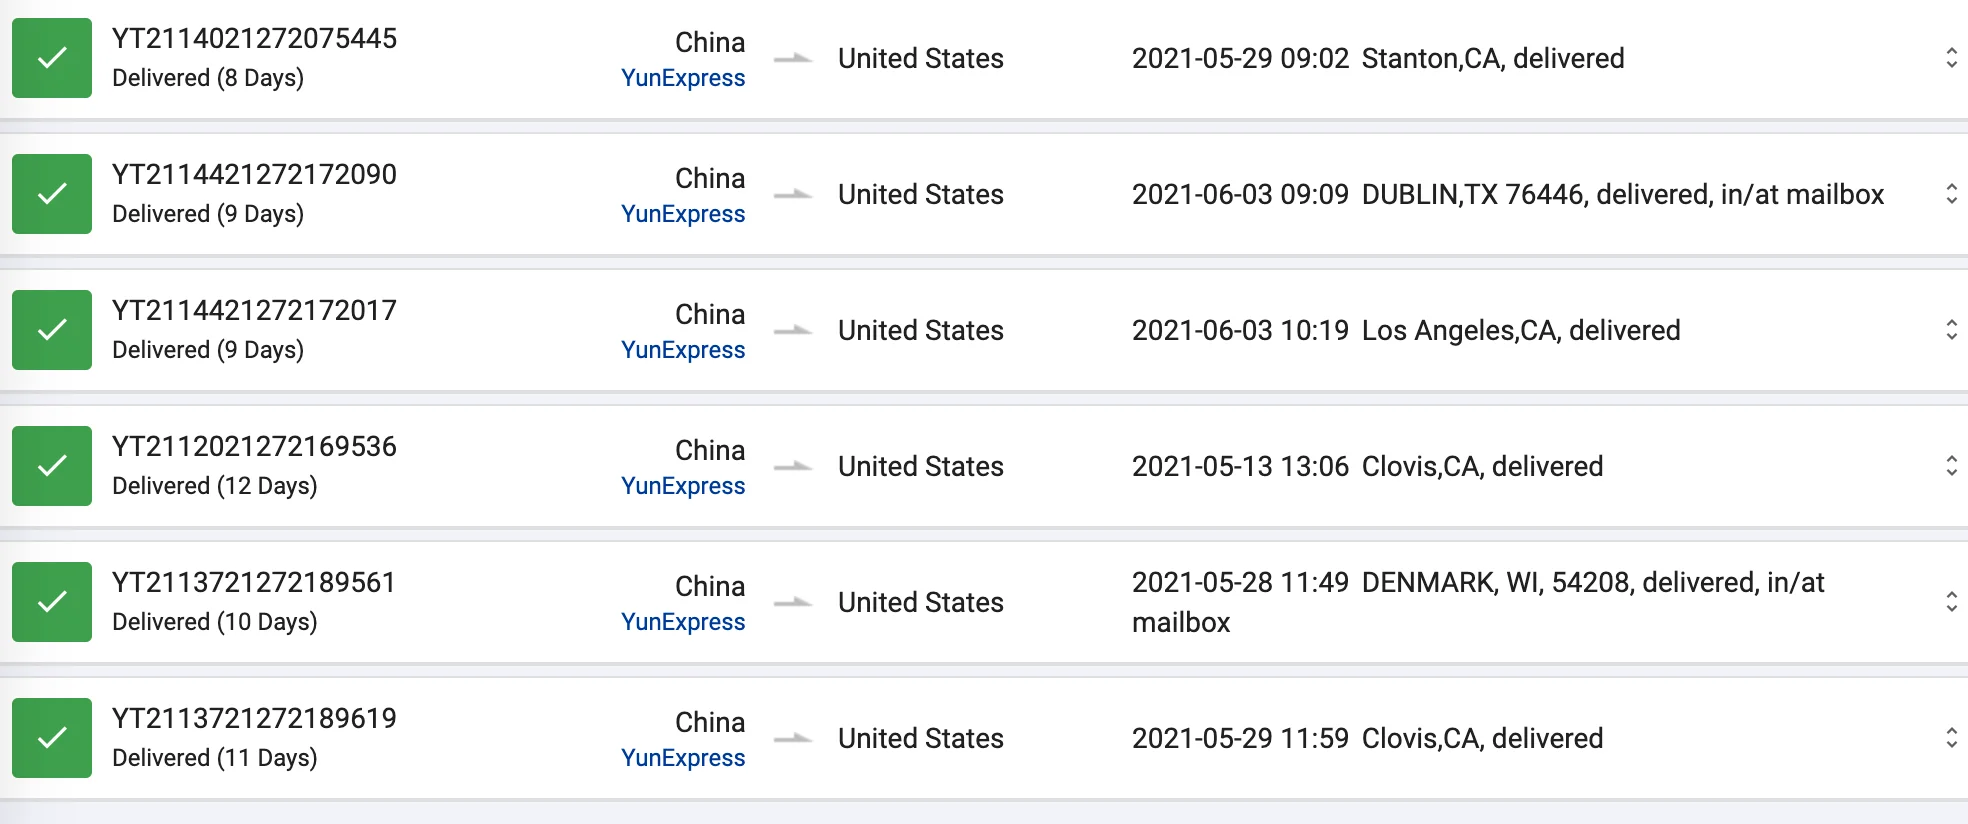Image resolution: width=1968 pixels, height=824 pixels.
Task: Click green delivered checkmark for YT2114021272075445
Action: pyautogui.click(x=52, y=58)
